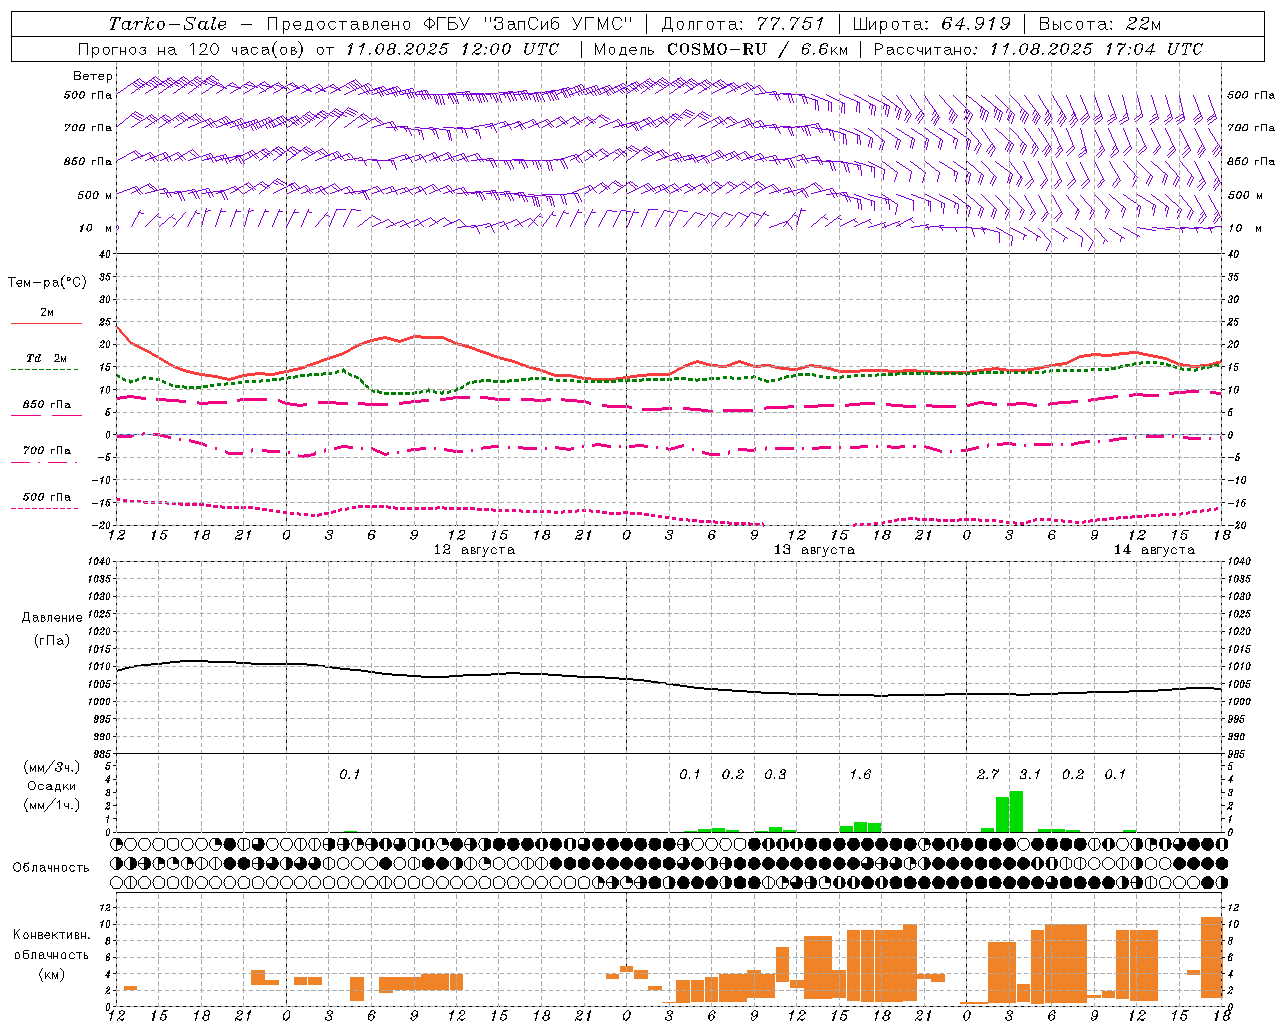This screenshot has height=1024, width=1280.
Task: Click the dotted pink line sample under 500 гПа legend
Action: 44,508
